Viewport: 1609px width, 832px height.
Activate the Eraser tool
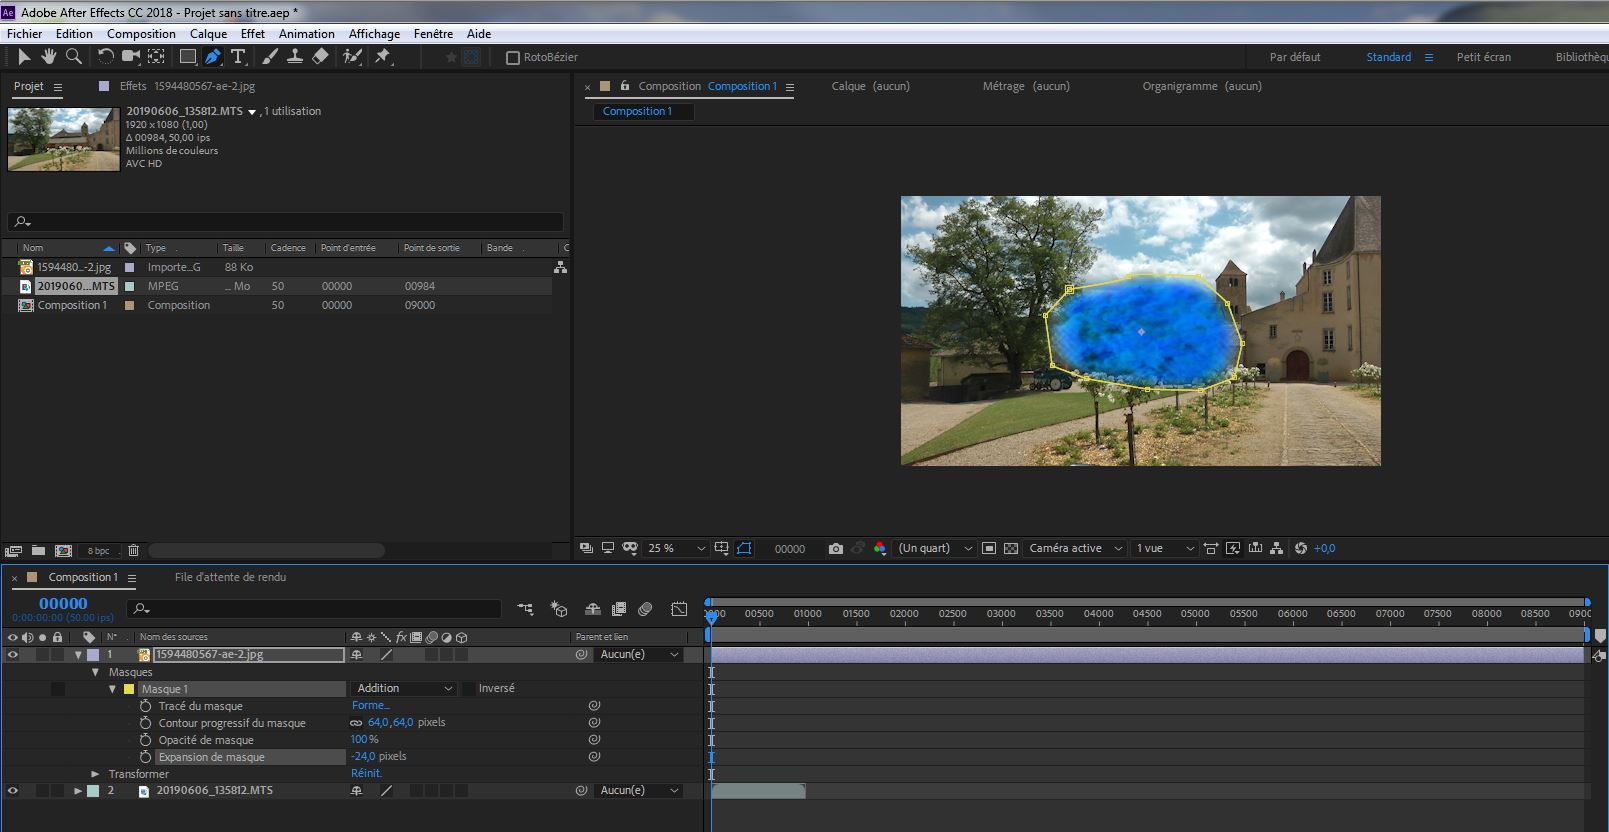pyautogui.click(x=320, y=57)
